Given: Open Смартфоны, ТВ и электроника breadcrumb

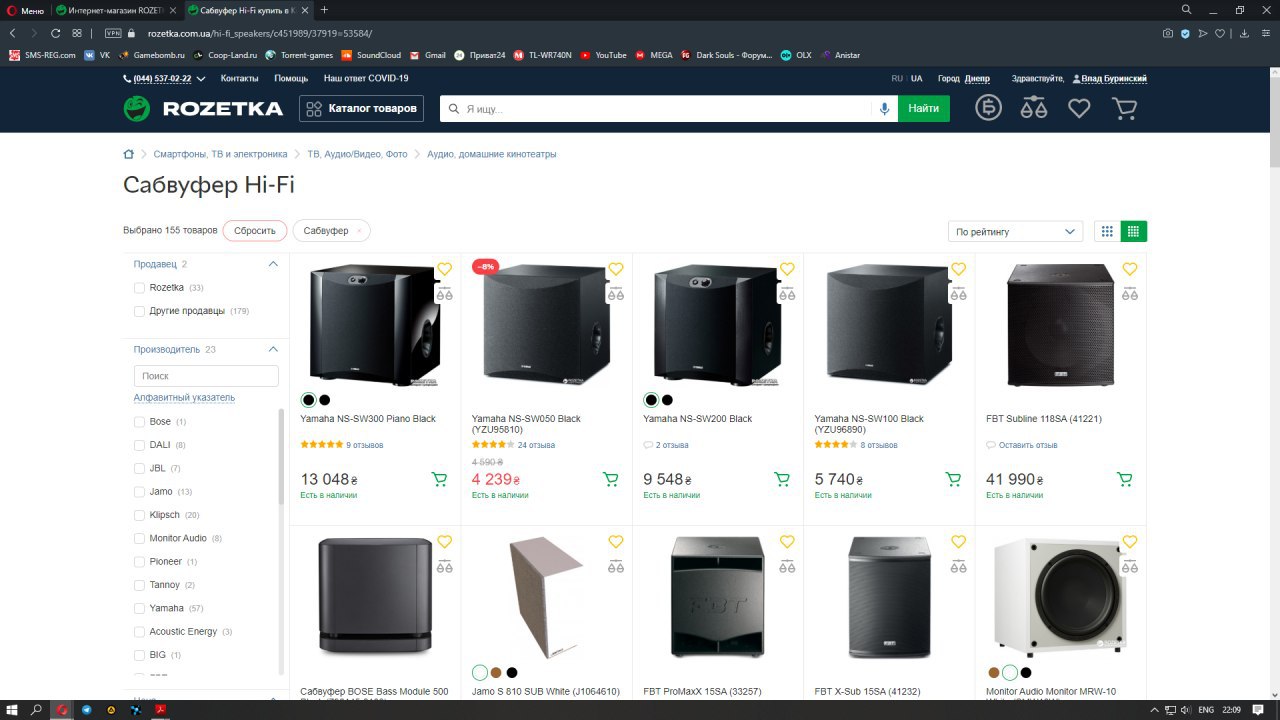Looking at the screenshot, I should tap(220, 154).
